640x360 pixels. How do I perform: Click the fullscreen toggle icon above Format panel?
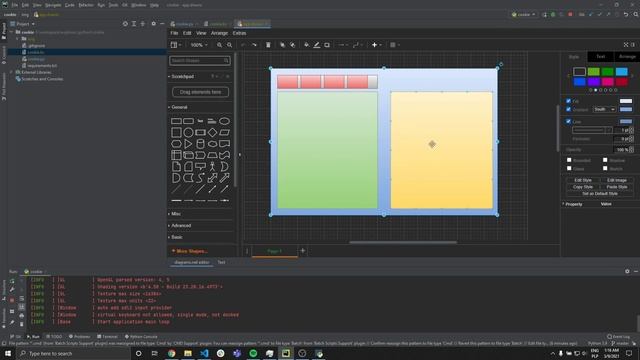pyautogui.click(x=626, y=45)
